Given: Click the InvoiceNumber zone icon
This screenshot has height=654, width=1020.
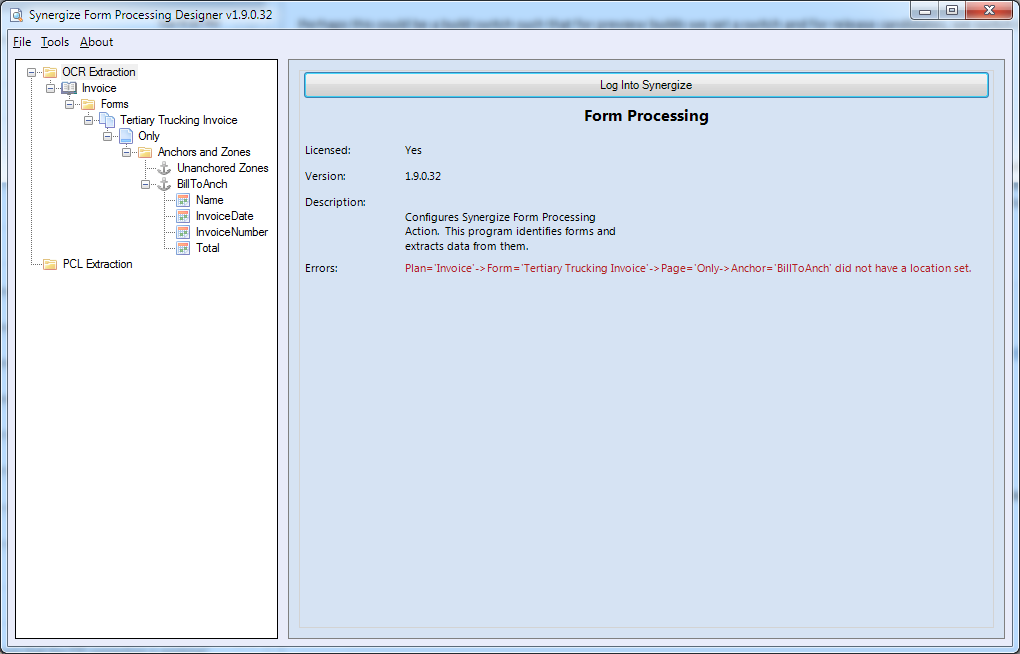Looking at the screenshot, I should click(183, 232).
